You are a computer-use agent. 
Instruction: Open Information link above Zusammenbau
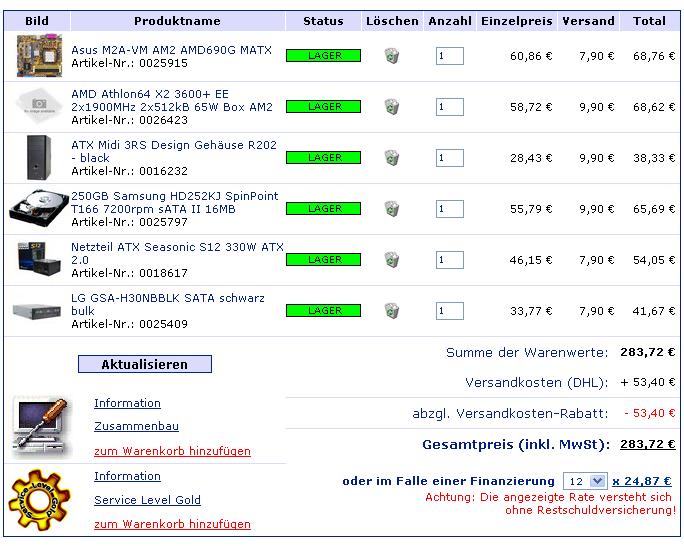(127, 403)
